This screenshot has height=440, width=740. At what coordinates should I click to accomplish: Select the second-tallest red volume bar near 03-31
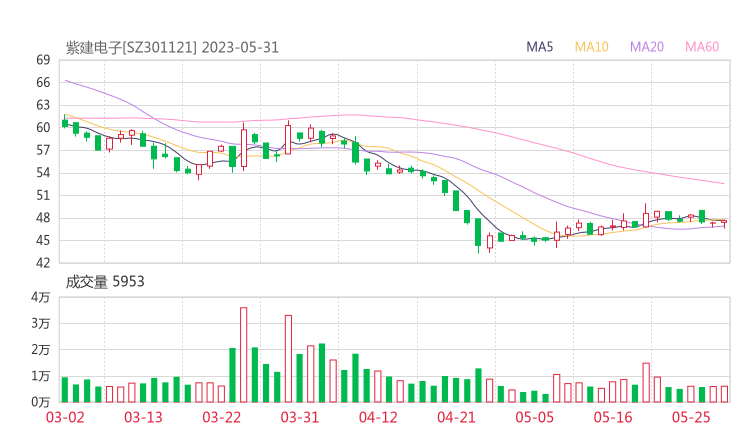point(288,359)
